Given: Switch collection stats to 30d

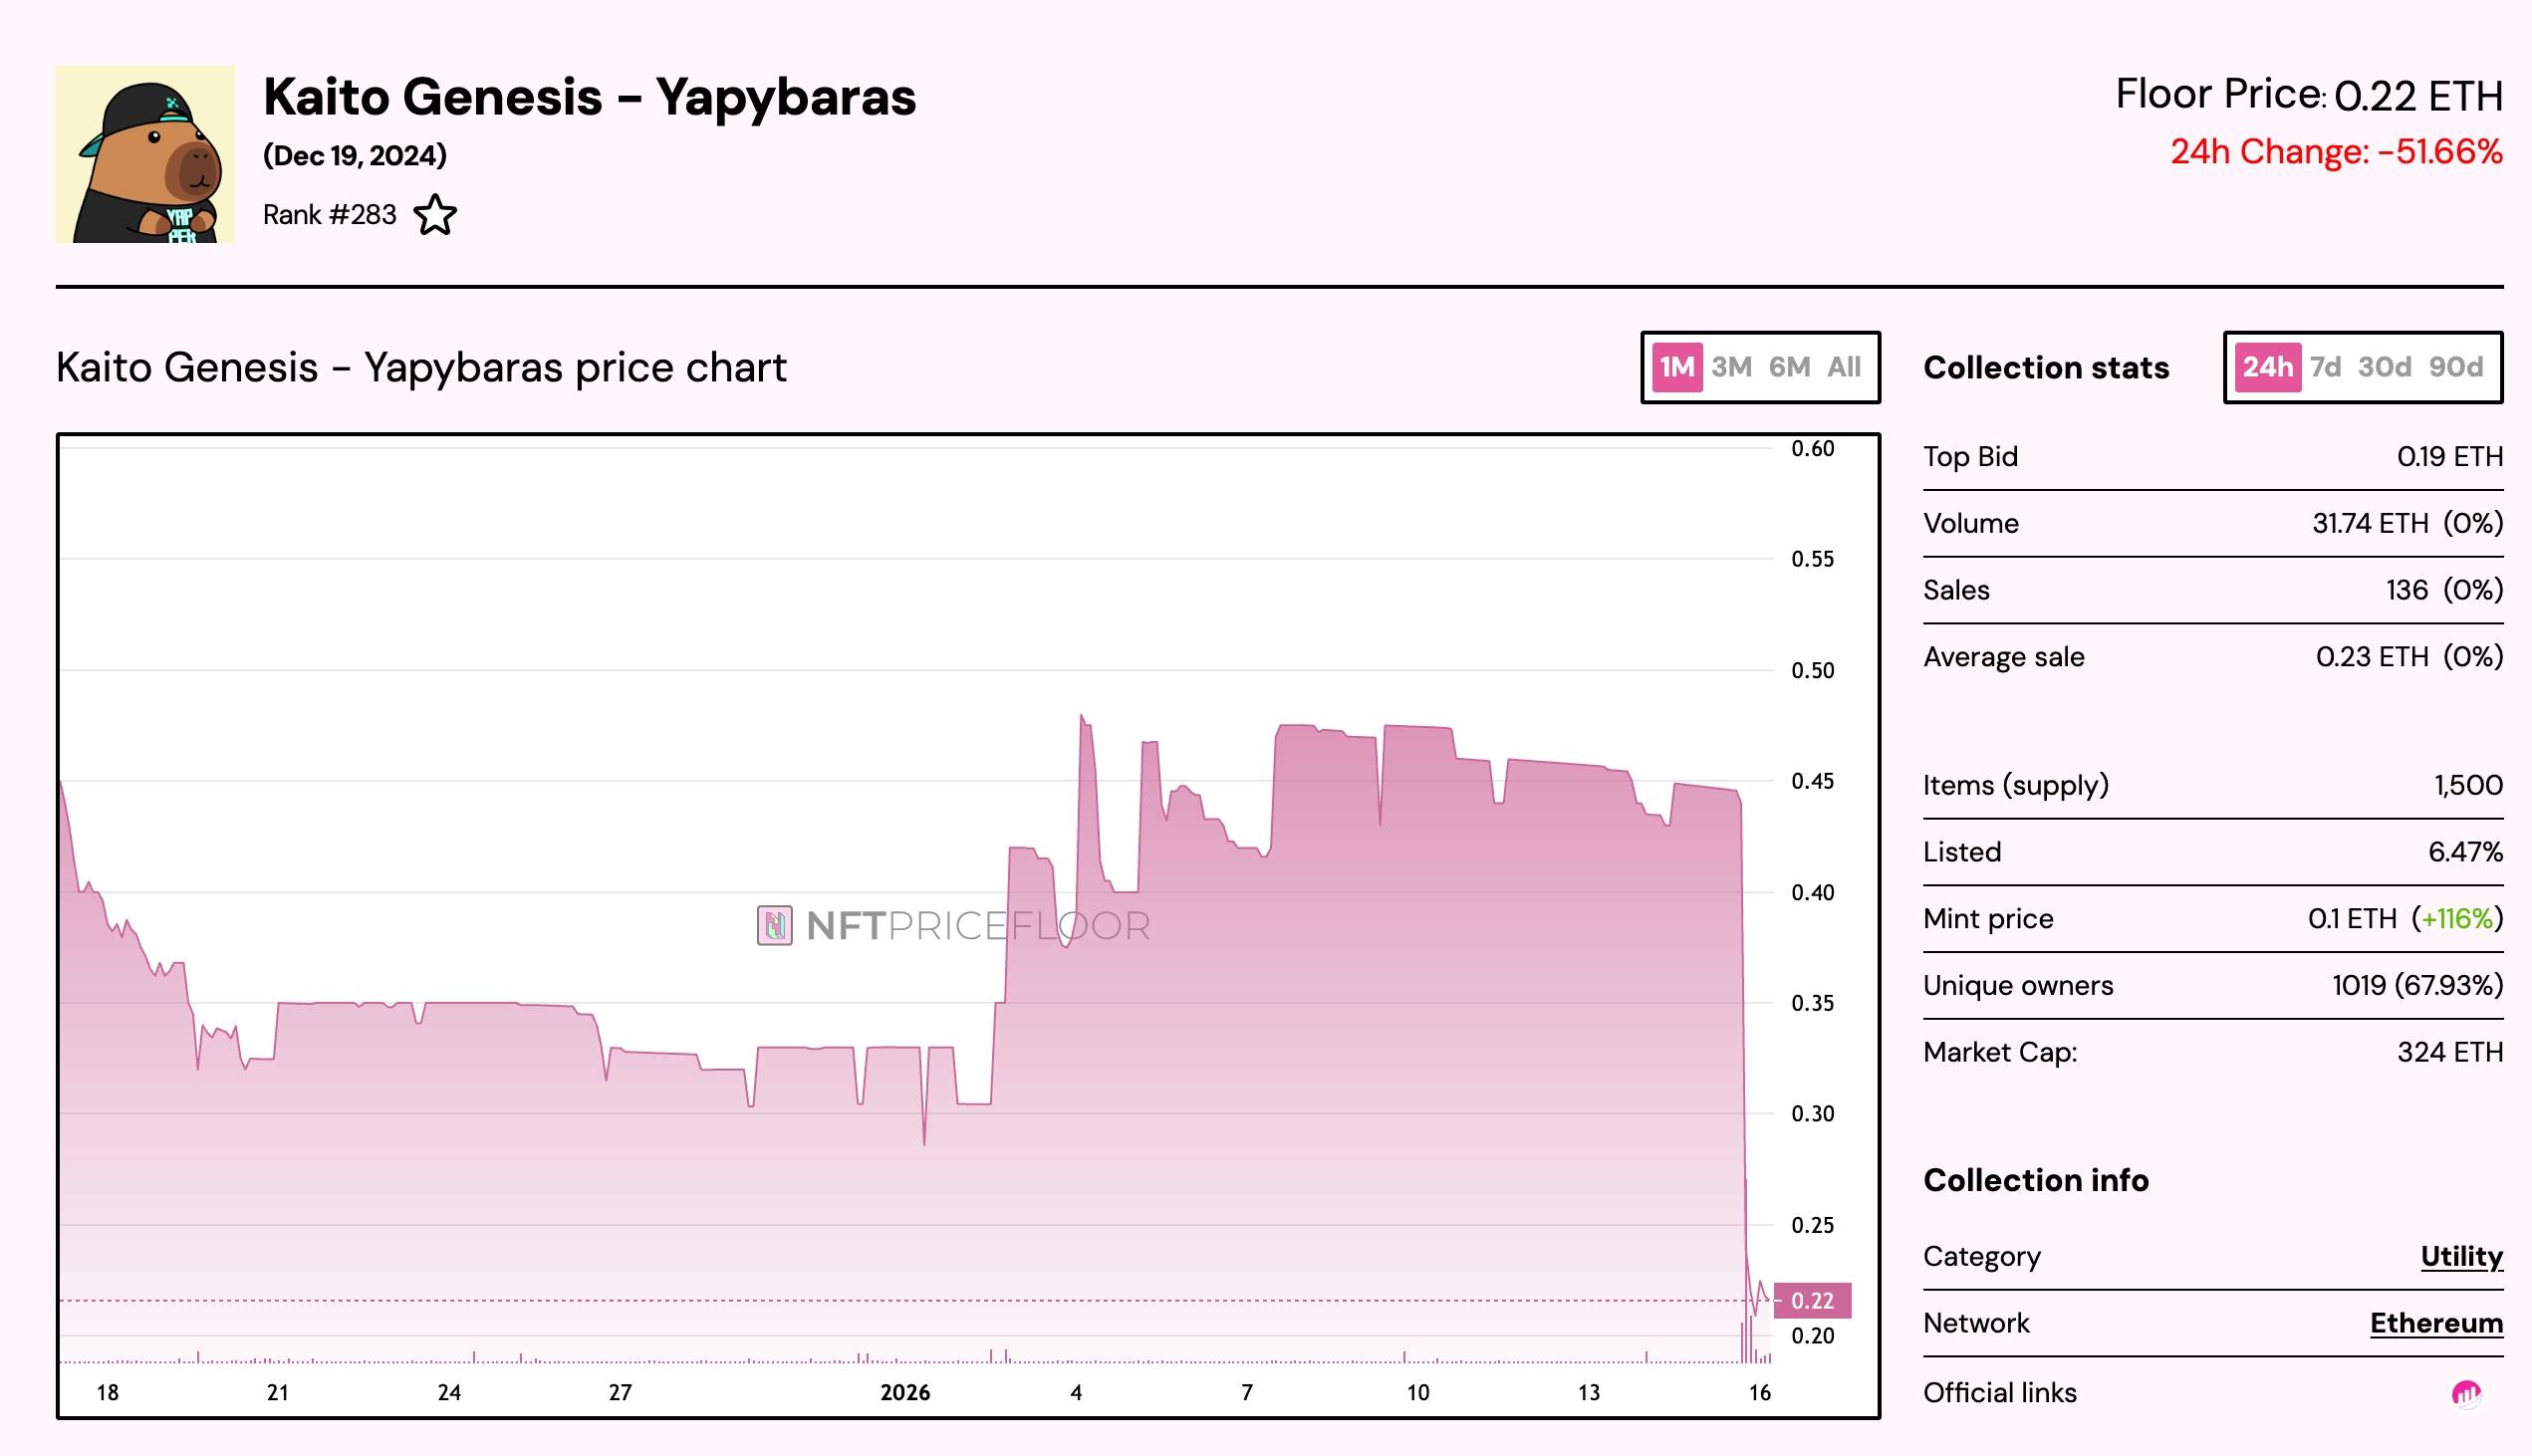Looking at the screenshot, I should (2384, 367).
